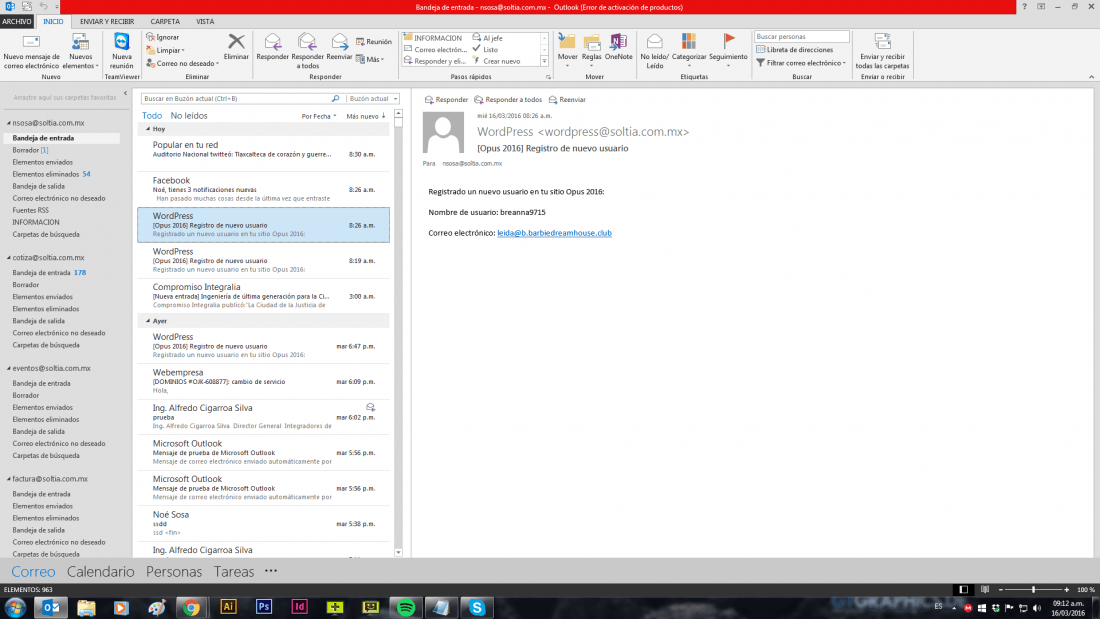Click the ribbon Responder button
The height and width of the screenshot is (619, 1100).
272,47
